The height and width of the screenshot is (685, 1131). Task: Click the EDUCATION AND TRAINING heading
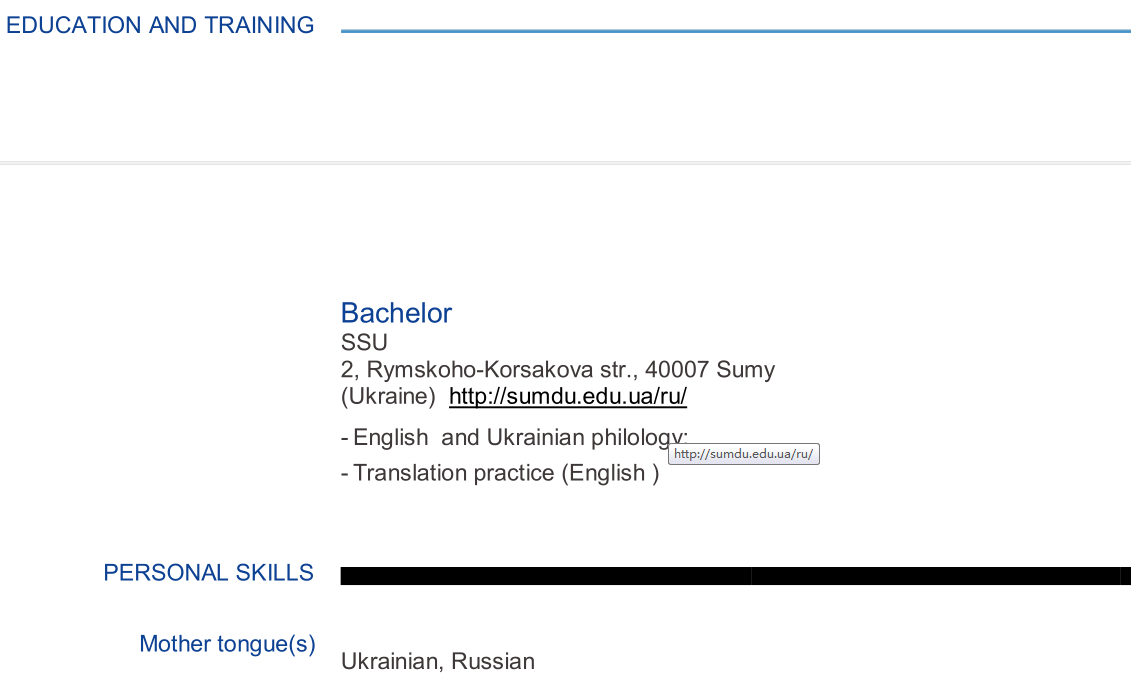click(x=160, y=25)
